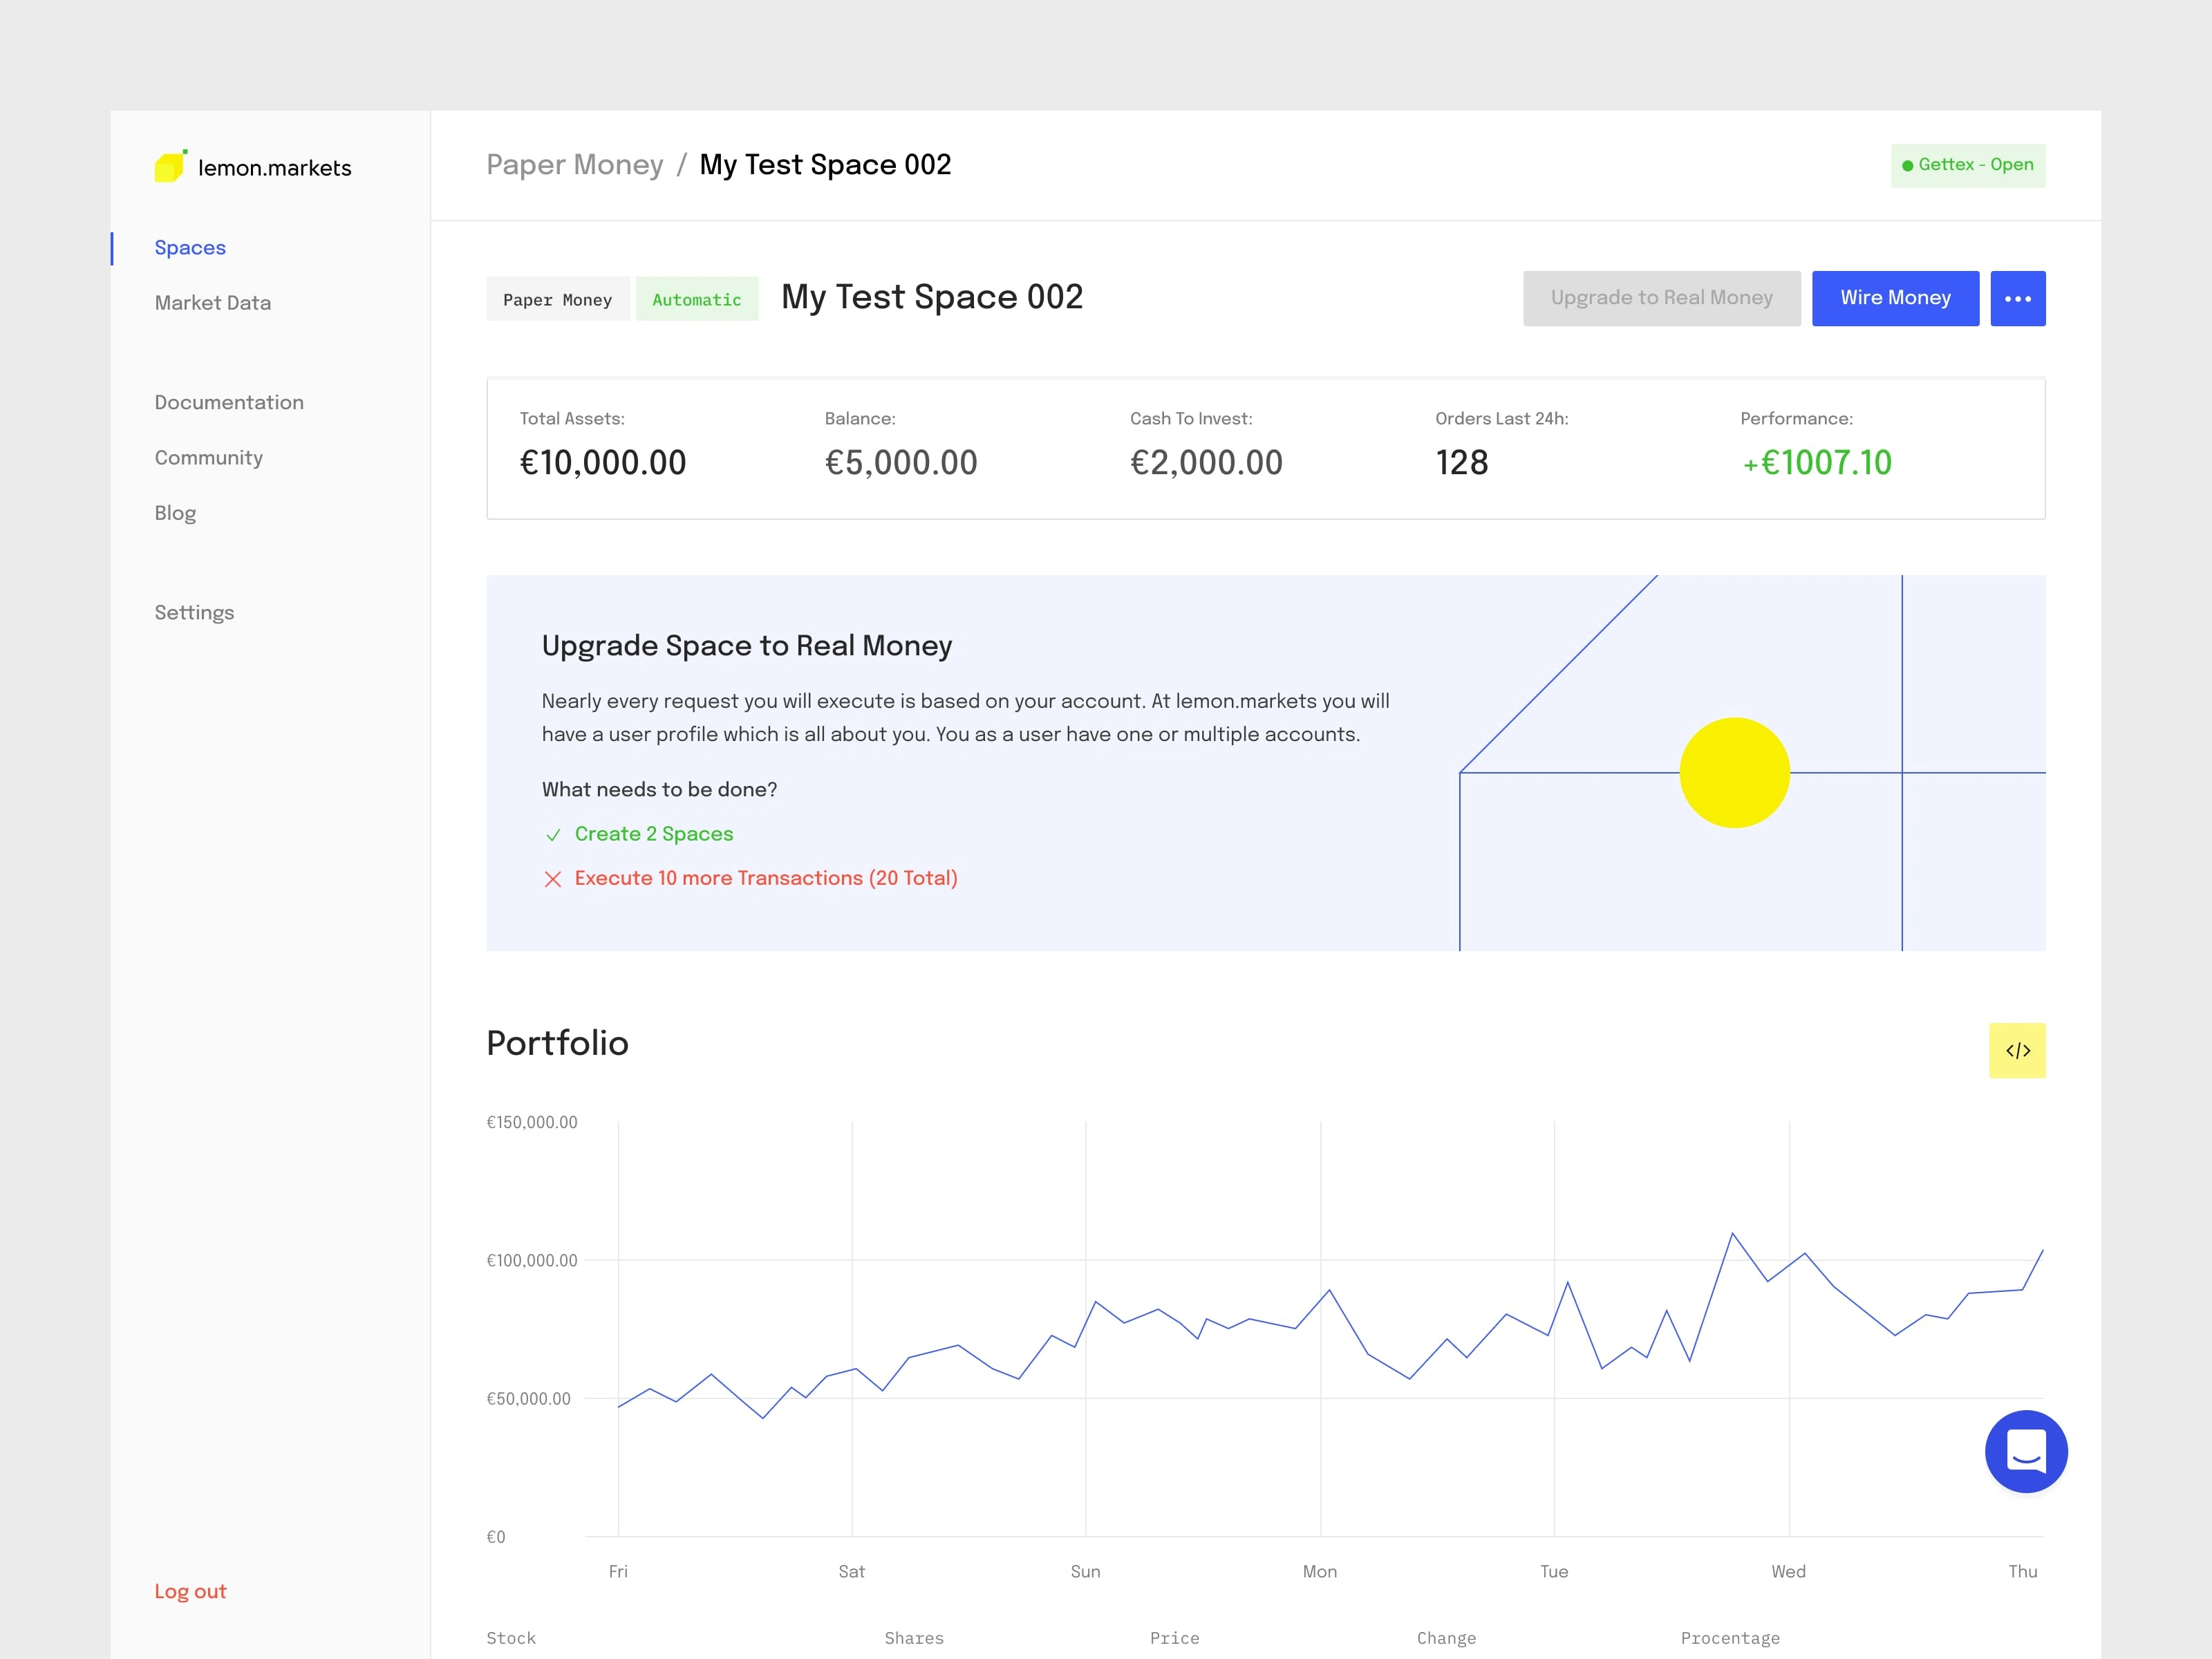Click the Mon label on the chart
2212x1659 pixels.
[x=1319, y=1571]
